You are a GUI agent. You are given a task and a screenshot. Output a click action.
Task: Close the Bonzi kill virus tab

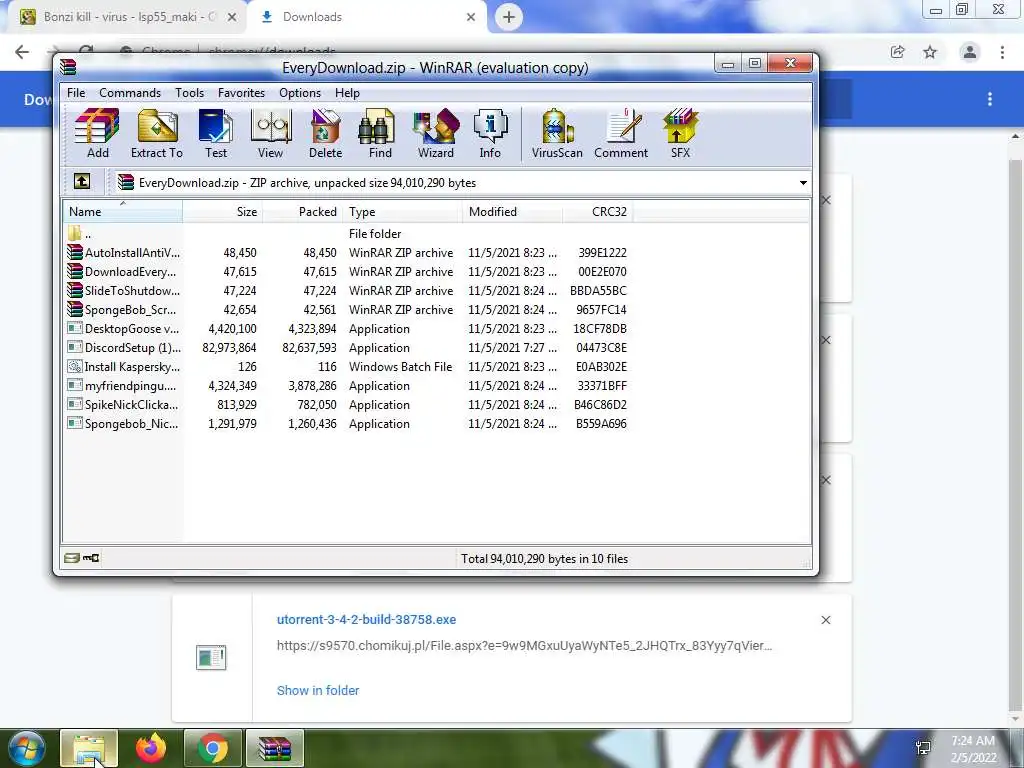tap(232, 17)
